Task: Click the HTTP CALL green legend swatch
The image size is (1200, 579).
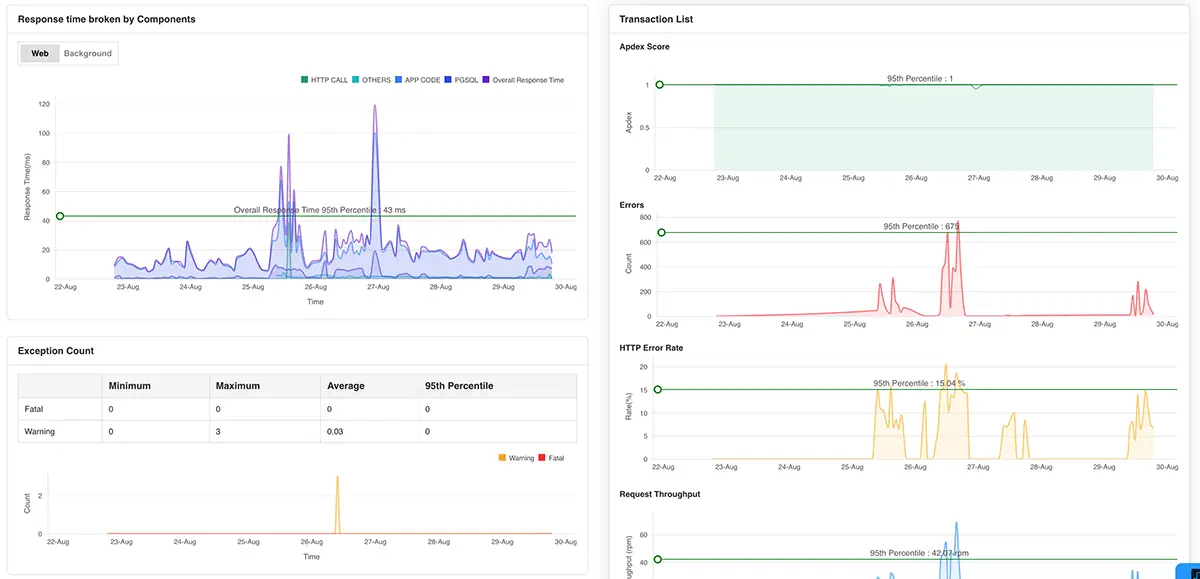Action: [x=304, y=79]
